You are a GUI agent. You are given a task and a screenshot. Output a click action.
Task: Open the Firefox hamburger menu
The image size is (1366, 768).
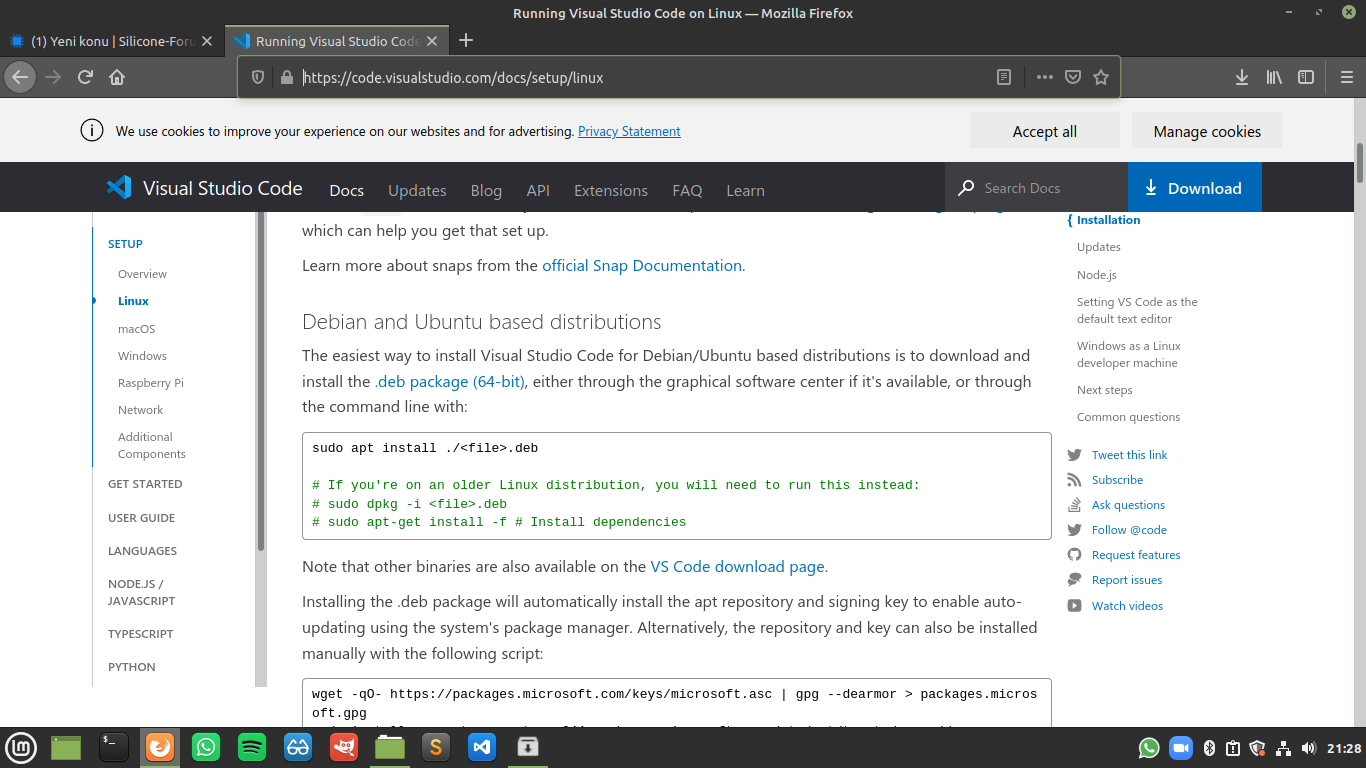(1346, 77)
